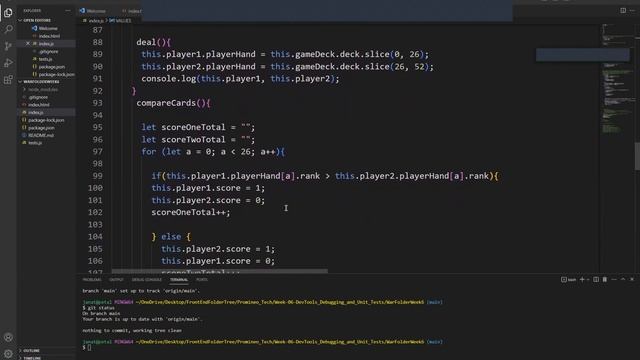Kill the terminal with trash icon

click(605, 280)
